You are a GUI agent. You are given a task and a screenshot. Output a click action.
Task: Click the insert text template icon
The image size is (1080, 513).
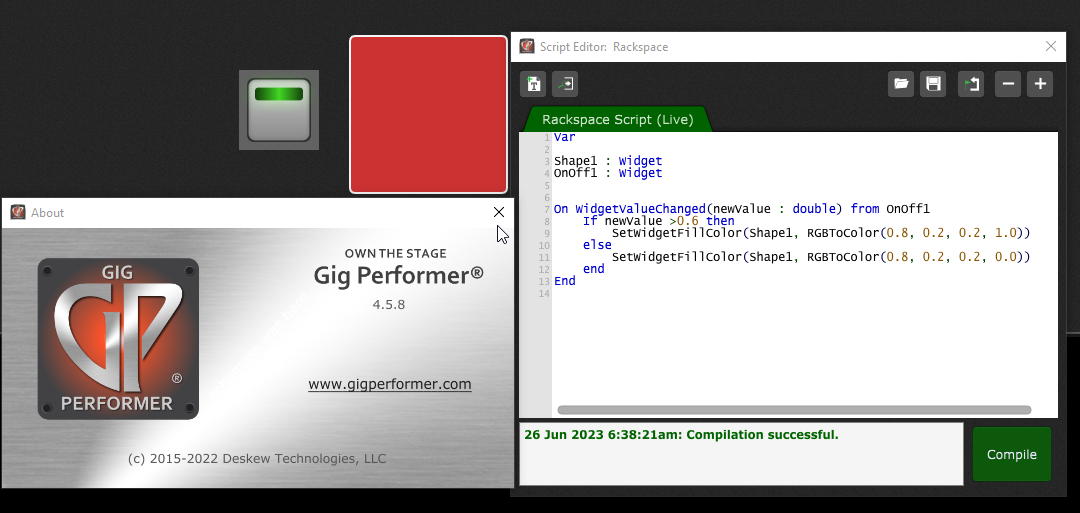(x=534, y=84)
